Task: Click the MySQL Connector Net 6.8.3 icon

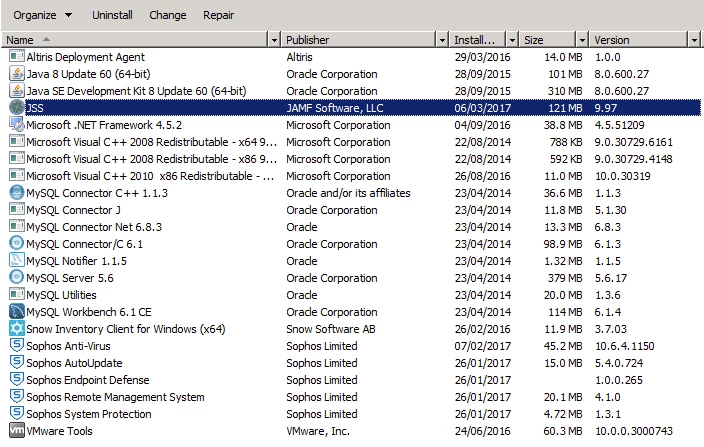Action: click(x=17, y=227)
